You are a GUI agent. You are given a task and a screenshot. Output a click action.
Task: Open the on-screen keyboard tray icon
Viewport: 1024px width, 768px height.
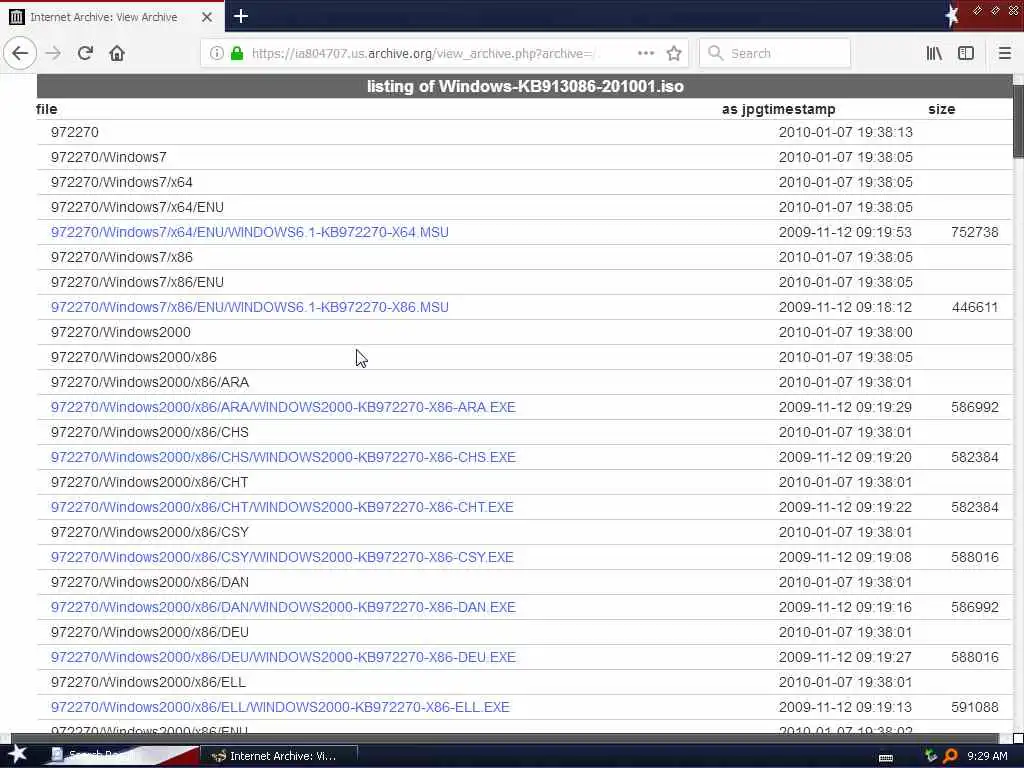coord(886,757)
